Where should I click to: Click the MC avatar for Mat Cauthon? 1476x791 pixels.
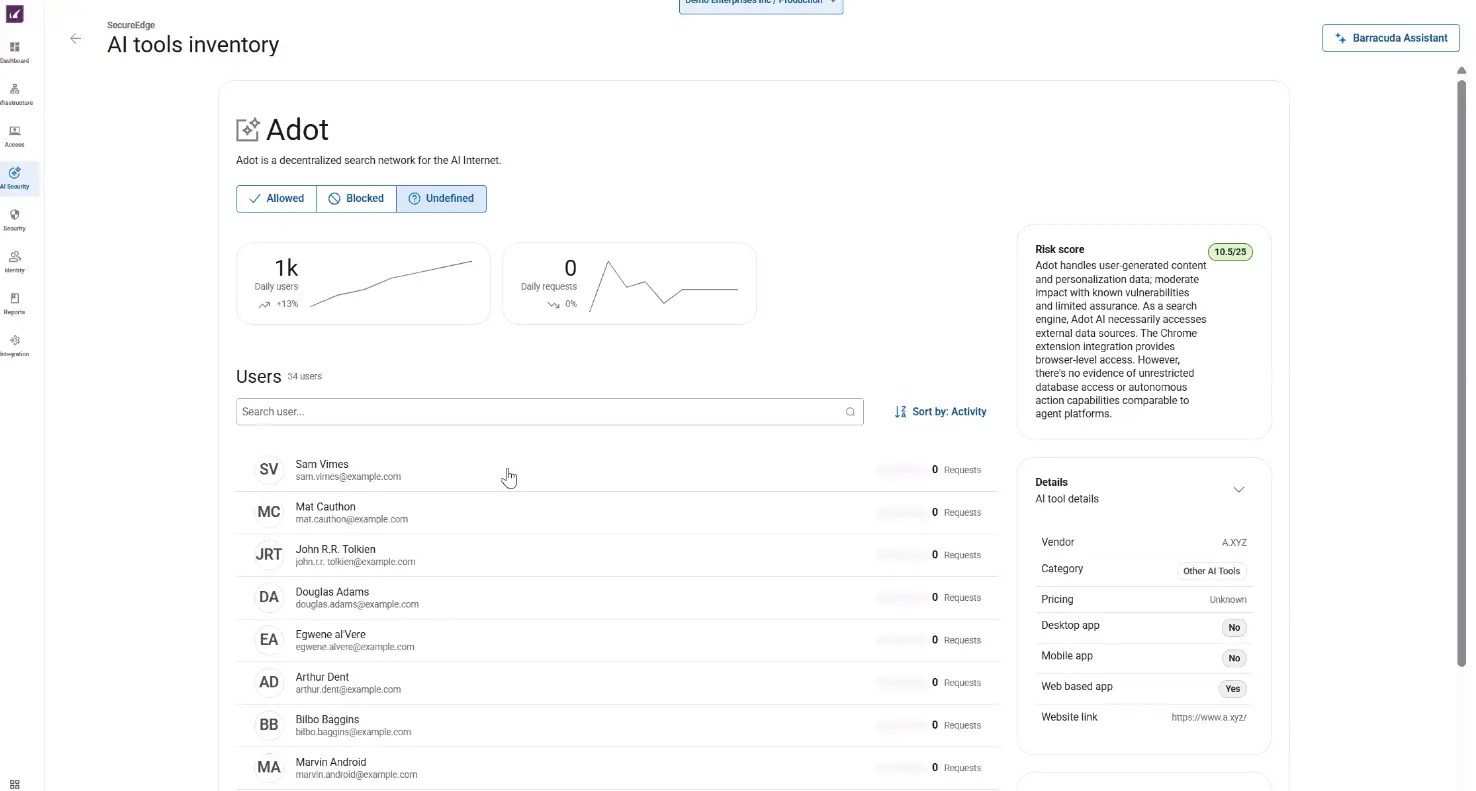click(269, 512)
